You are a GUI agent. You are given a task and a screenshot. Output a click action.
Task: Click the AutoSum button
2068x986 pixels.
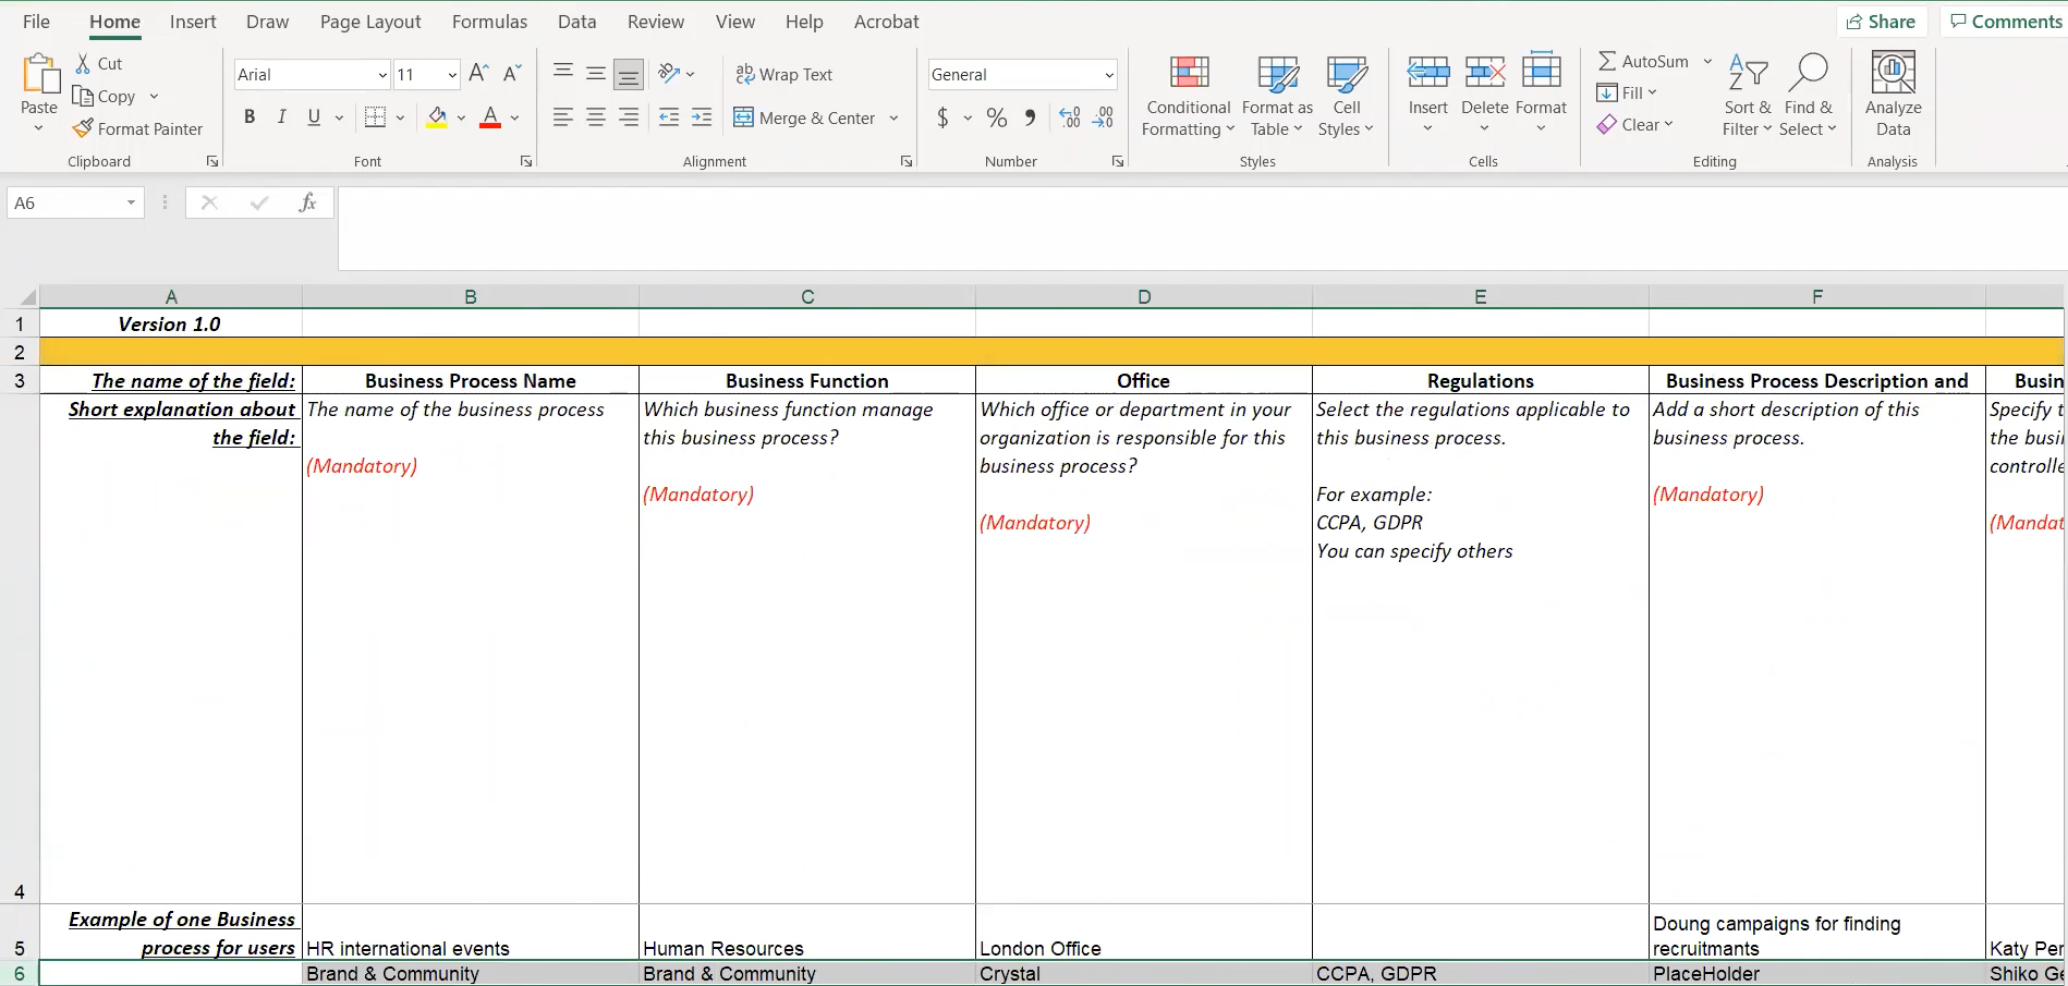[1643, 61]
